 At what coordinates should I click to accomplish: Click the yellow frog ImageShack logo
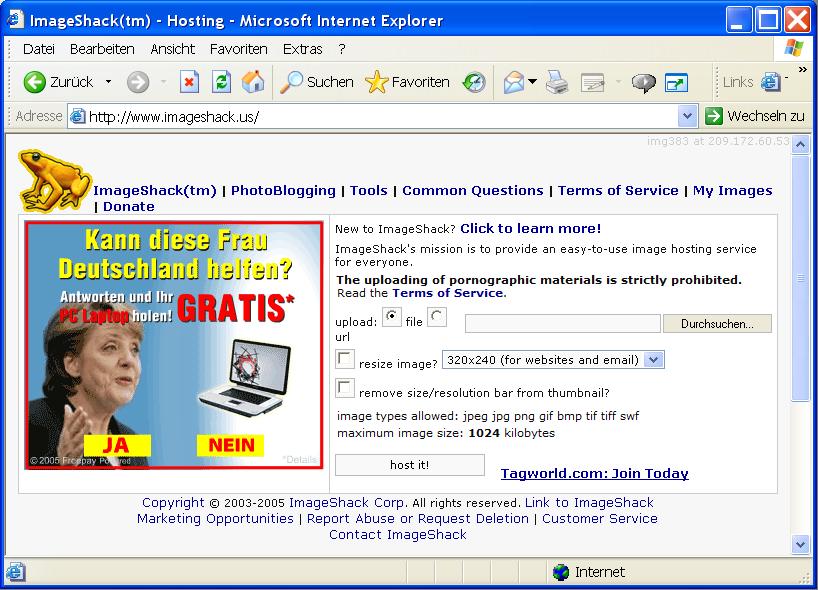(x=54, y=180)
